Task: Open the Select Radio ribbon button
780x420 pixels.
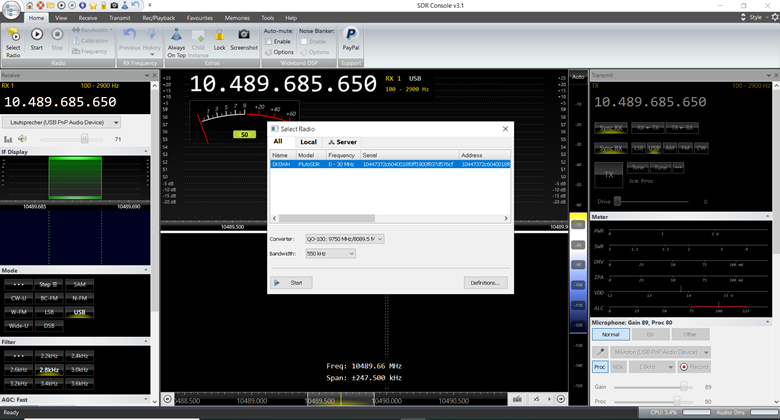Action: 13,42
